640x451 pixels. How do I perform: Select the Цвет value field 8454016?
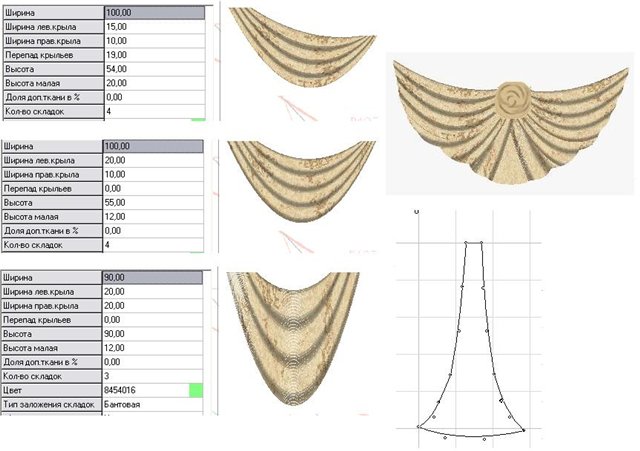click(x=145, y=390)
